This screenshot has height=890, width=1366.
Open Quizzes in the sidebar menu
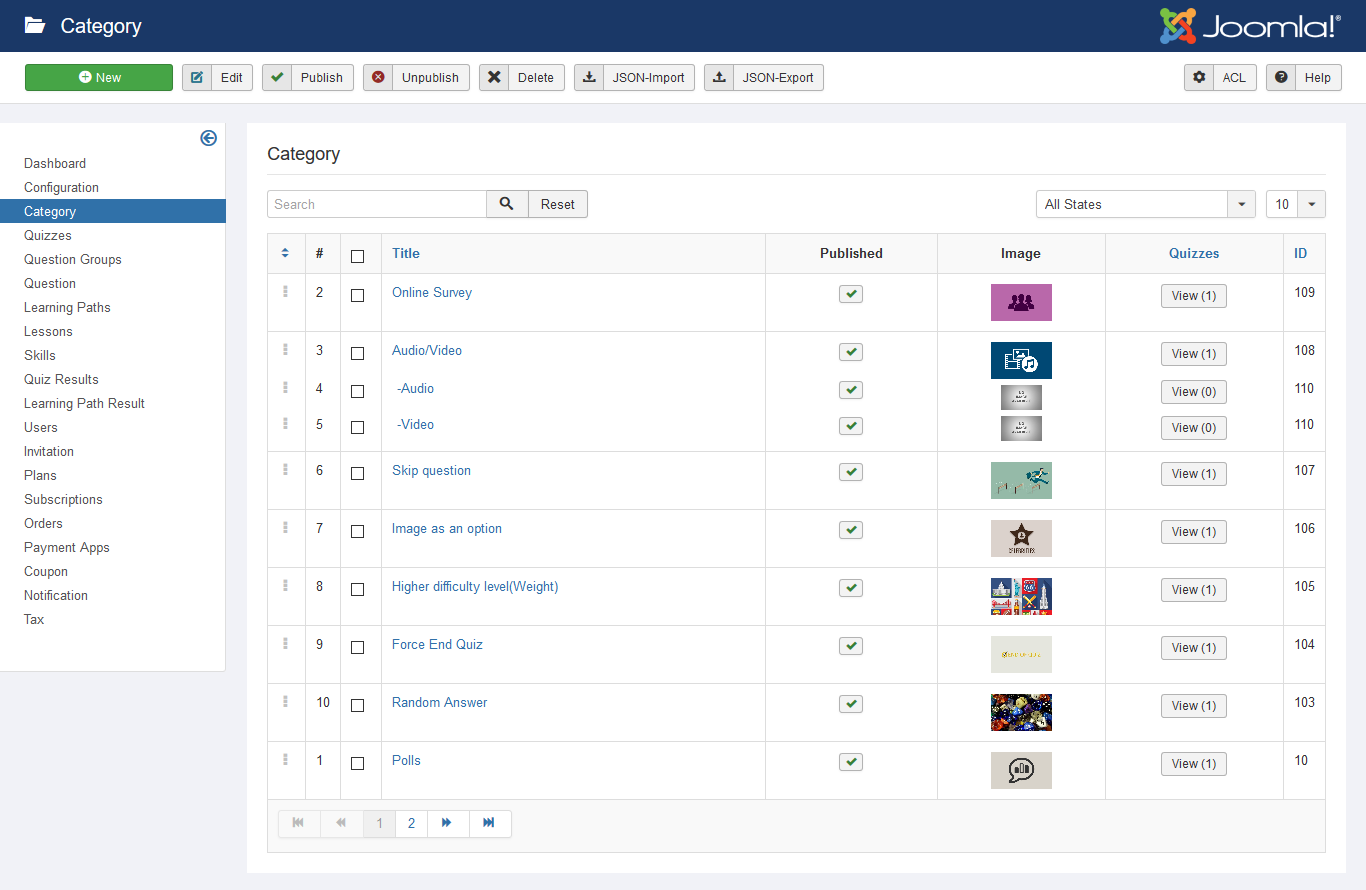point(48,235)
